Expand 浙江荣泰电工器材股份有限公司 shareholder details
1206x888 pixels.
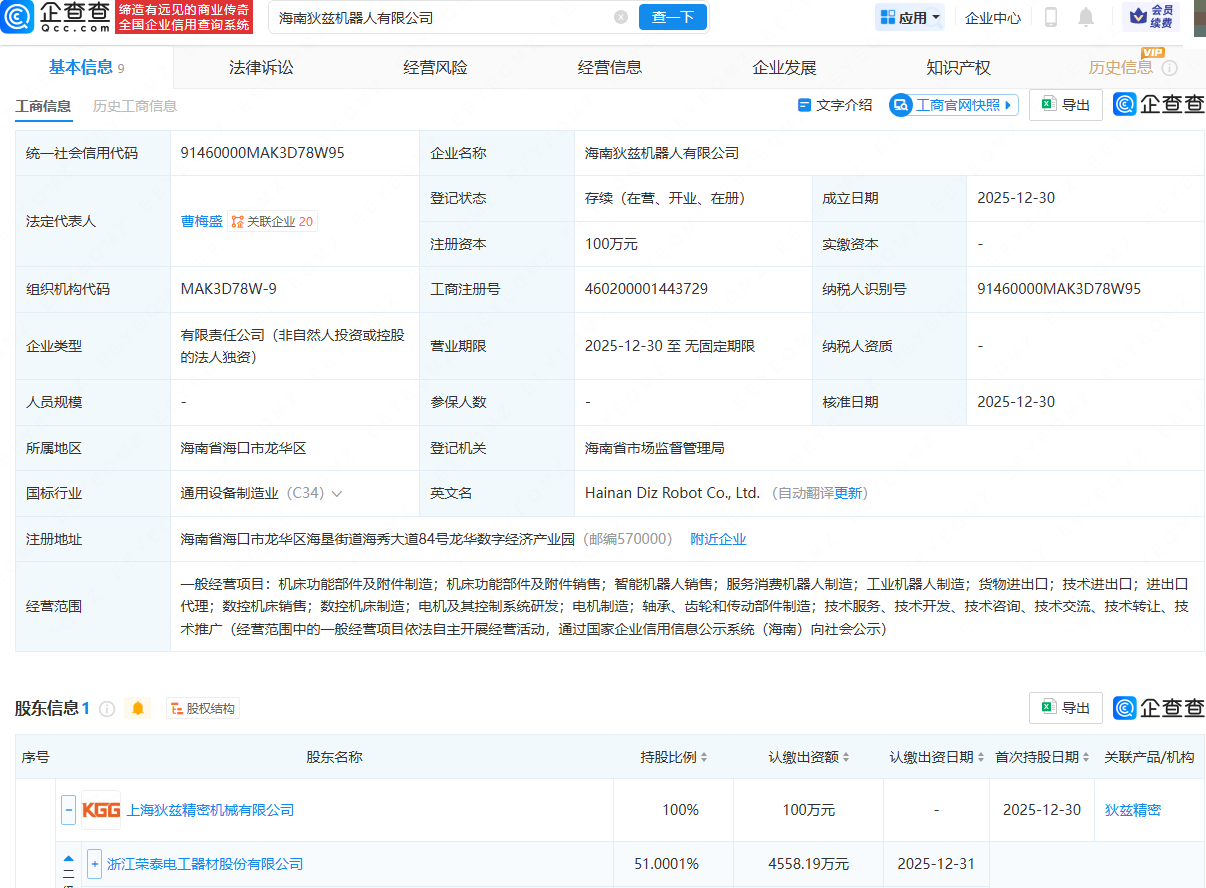pos(94,864)
